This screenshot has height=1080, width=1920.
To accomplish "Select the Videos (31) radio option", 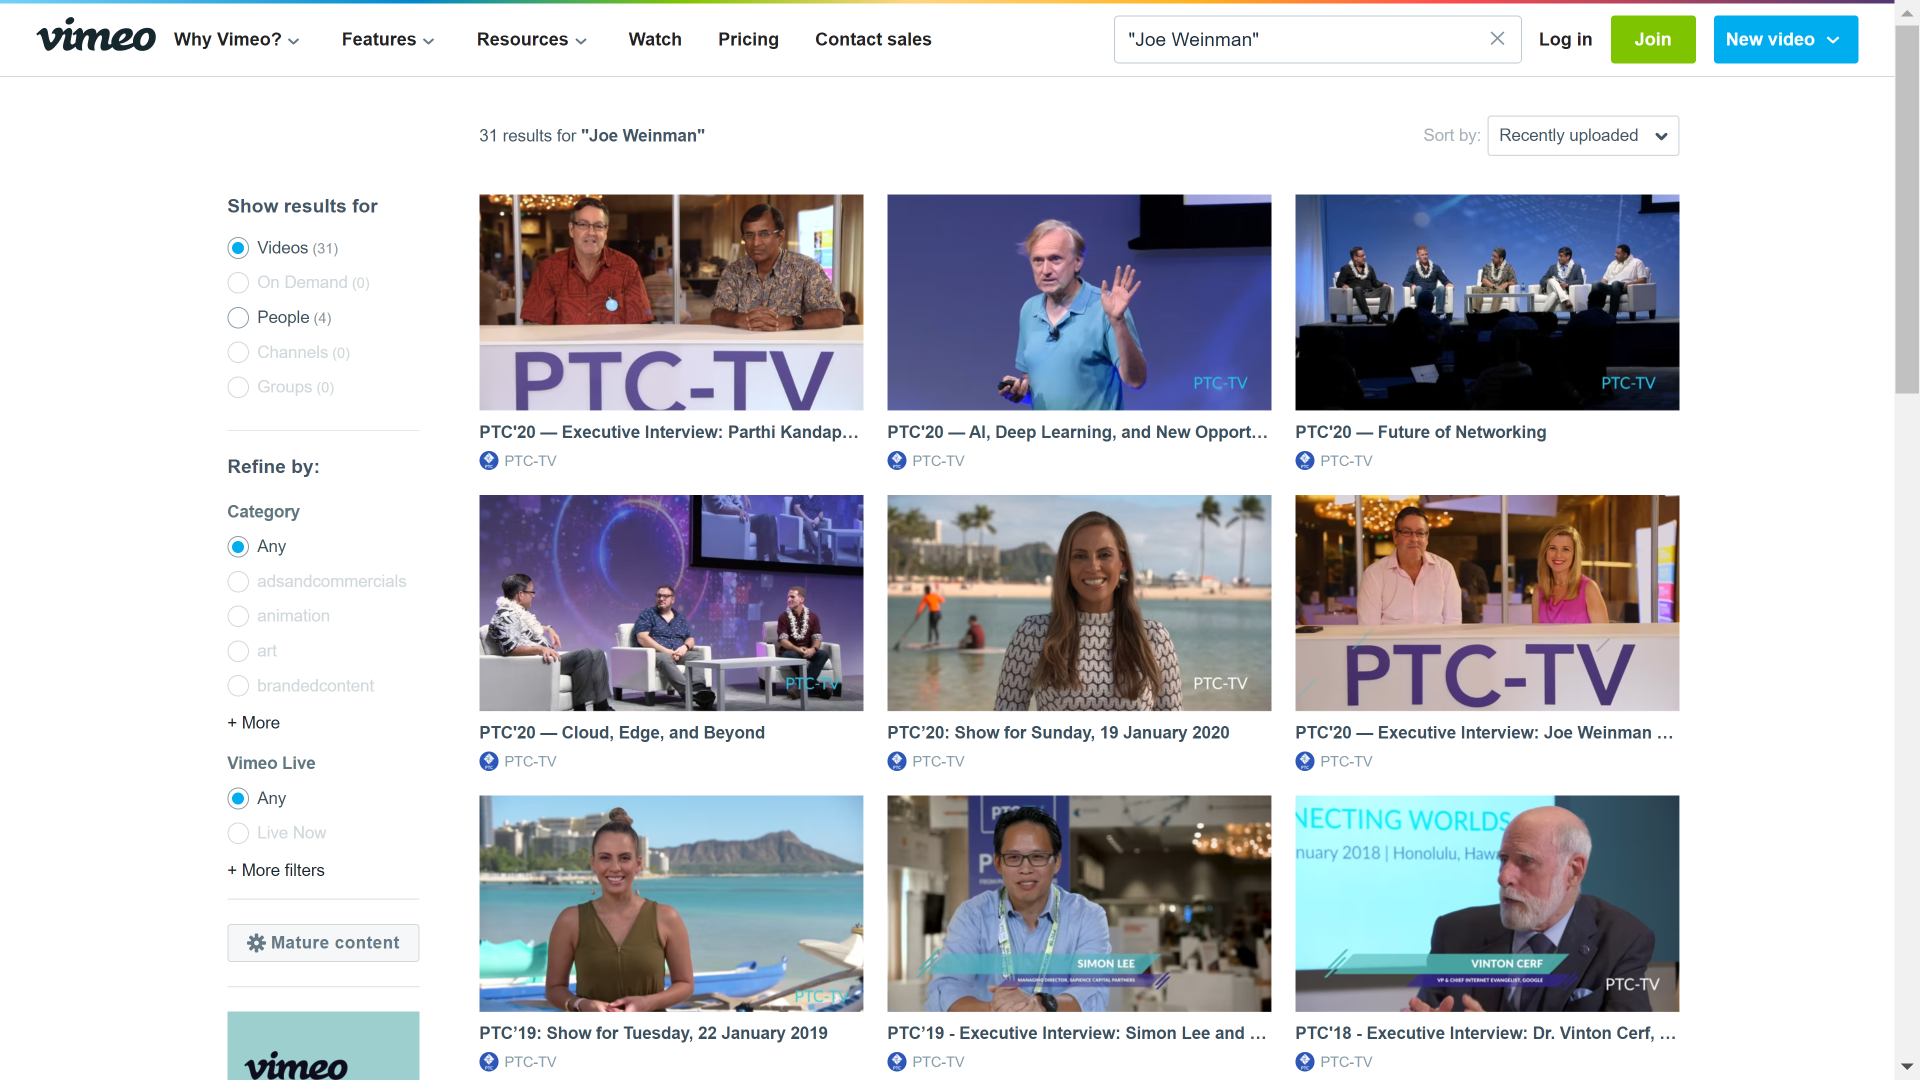I will 238,248.
